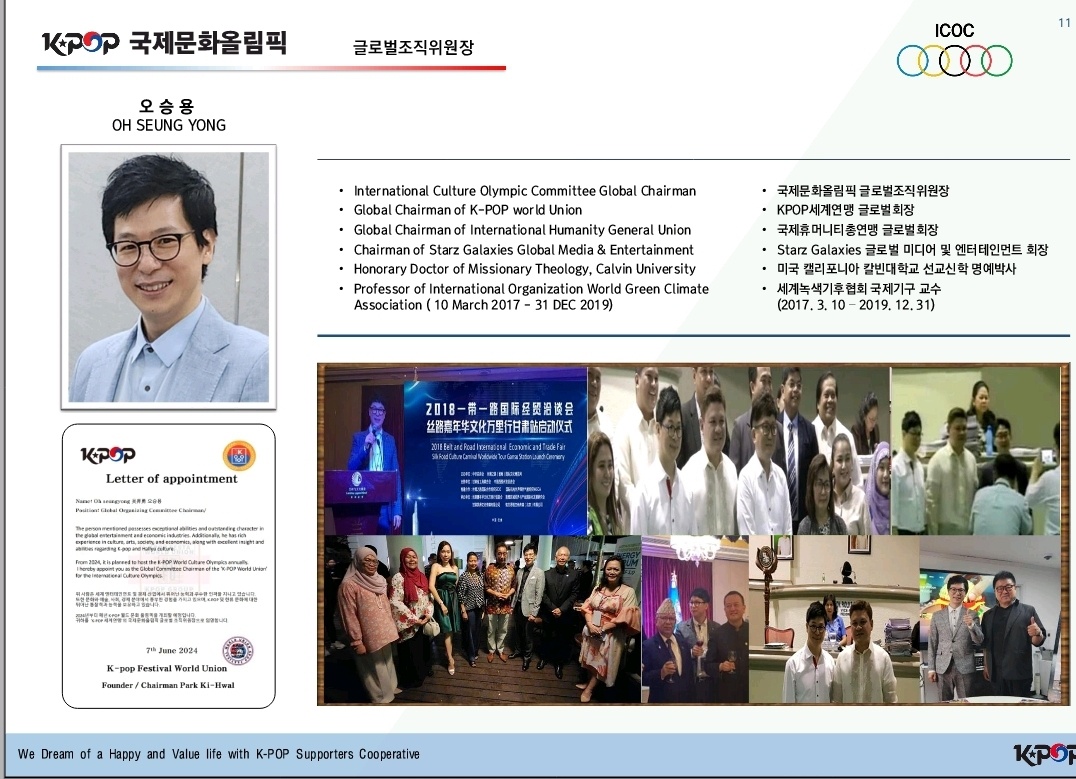This screenshot has height=779, width=1076.
Task: Click the K-POP logo in the footer
Action: tap(1044, 755)
